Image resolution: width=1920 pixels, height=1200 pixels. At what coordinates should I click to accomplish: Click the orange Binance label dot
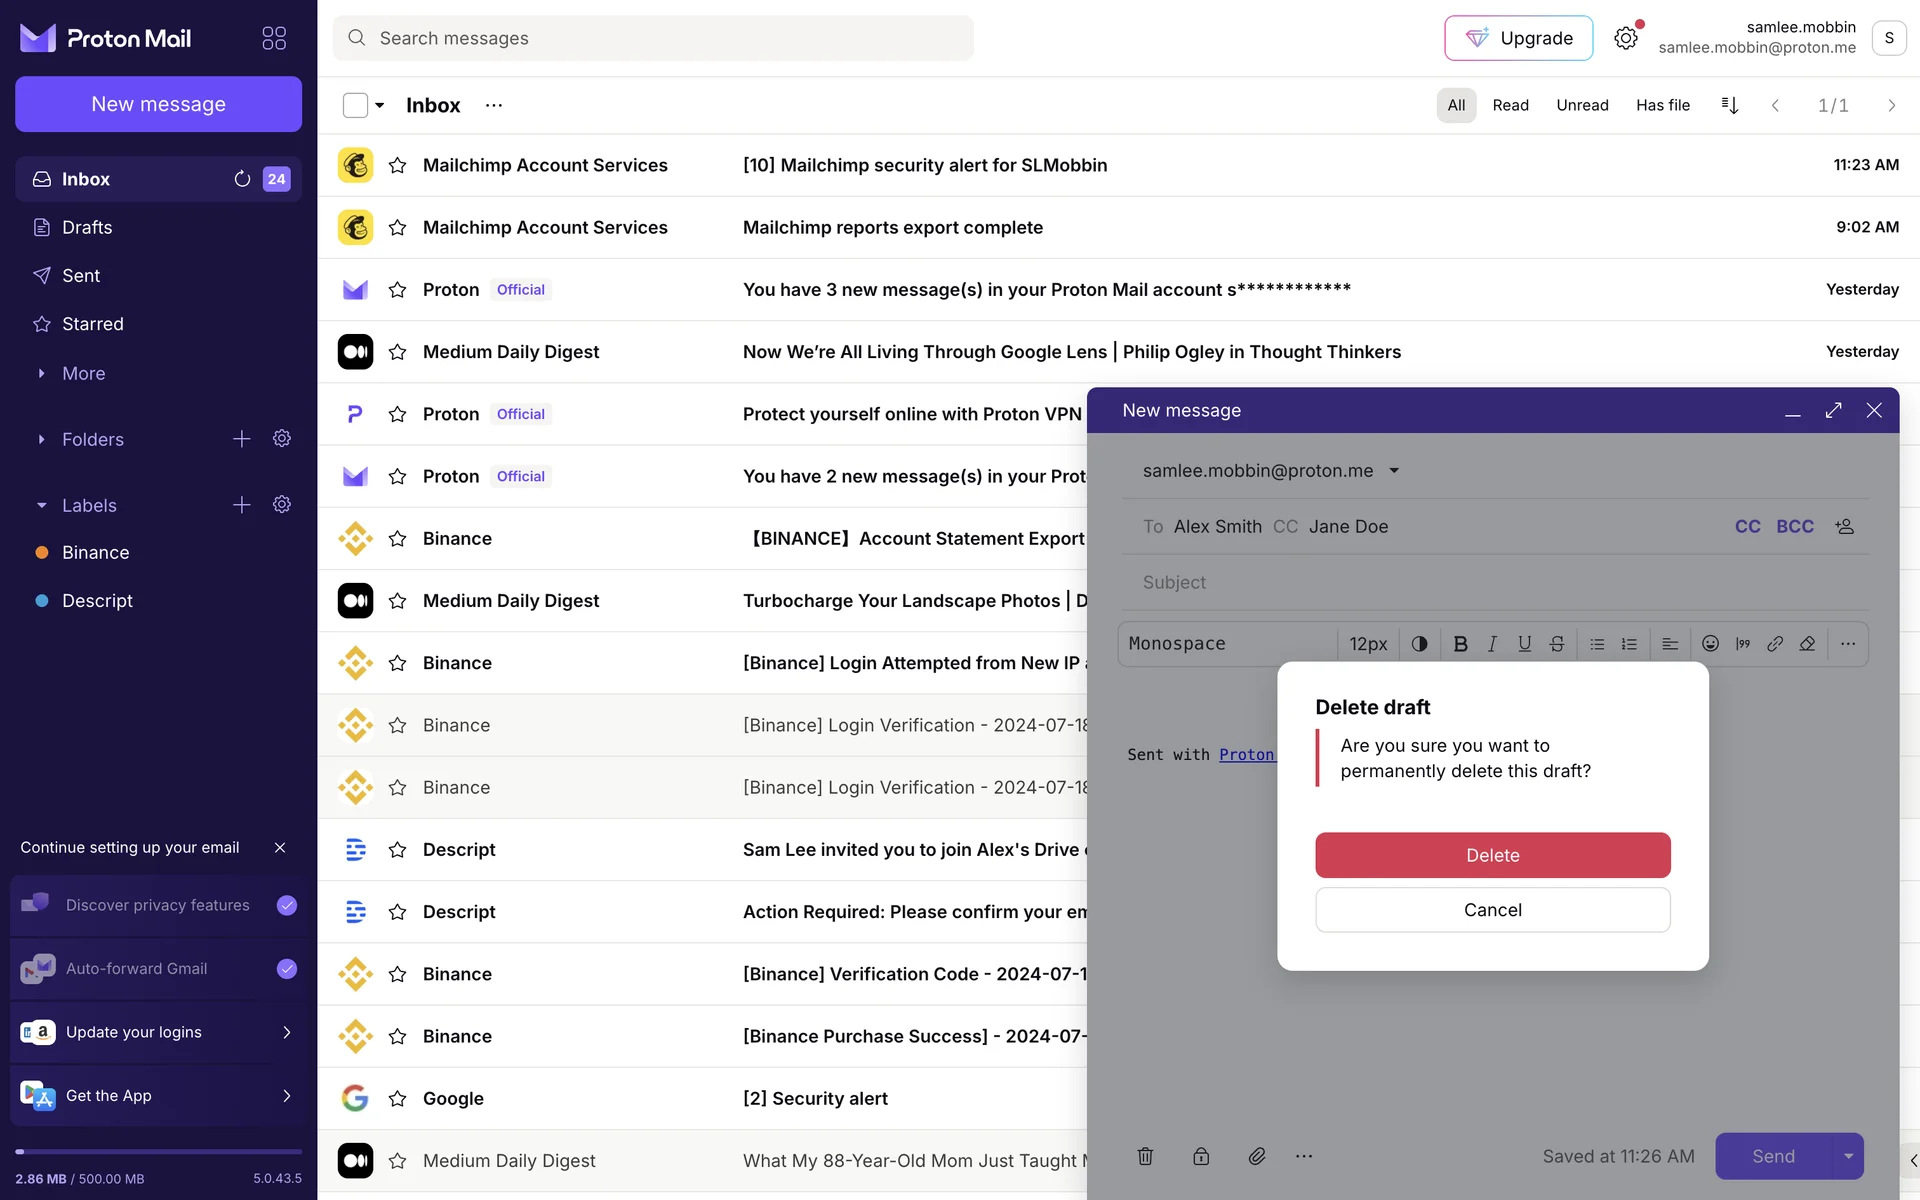pyautogui.click(x=42, y=552)
